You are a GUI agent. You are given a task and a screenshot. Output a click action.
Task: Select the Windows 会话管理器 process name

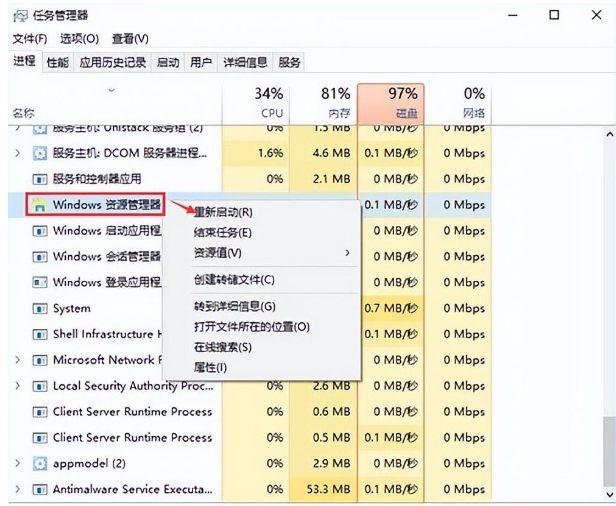click(x=107, y=257)
